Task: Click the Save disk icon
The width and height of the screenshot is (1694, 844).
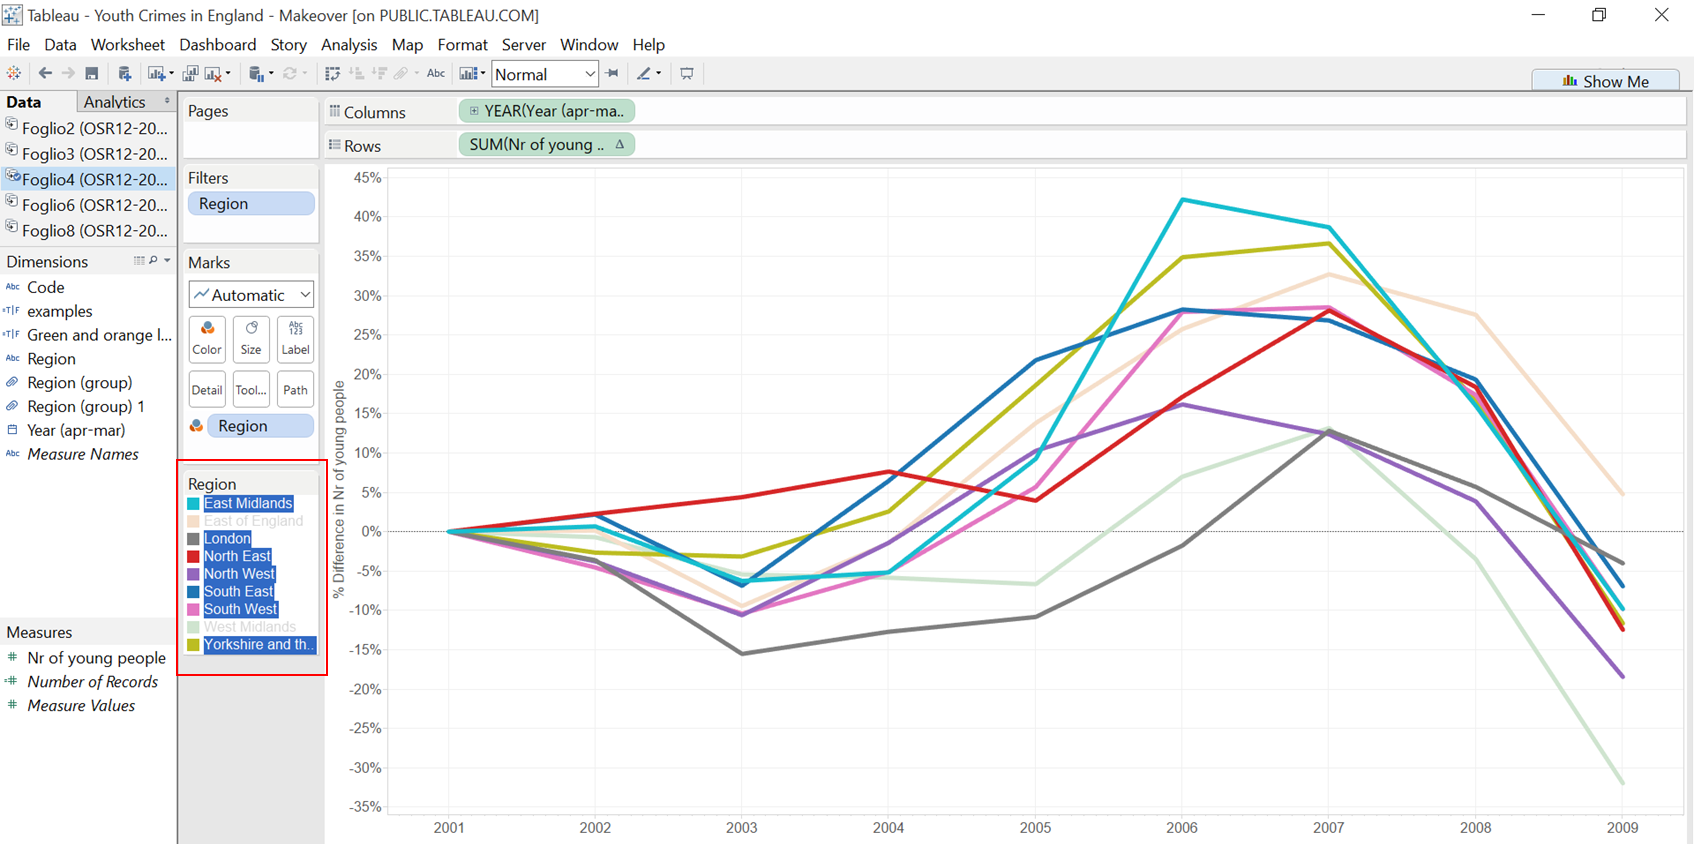Action: tap(92, 73)
